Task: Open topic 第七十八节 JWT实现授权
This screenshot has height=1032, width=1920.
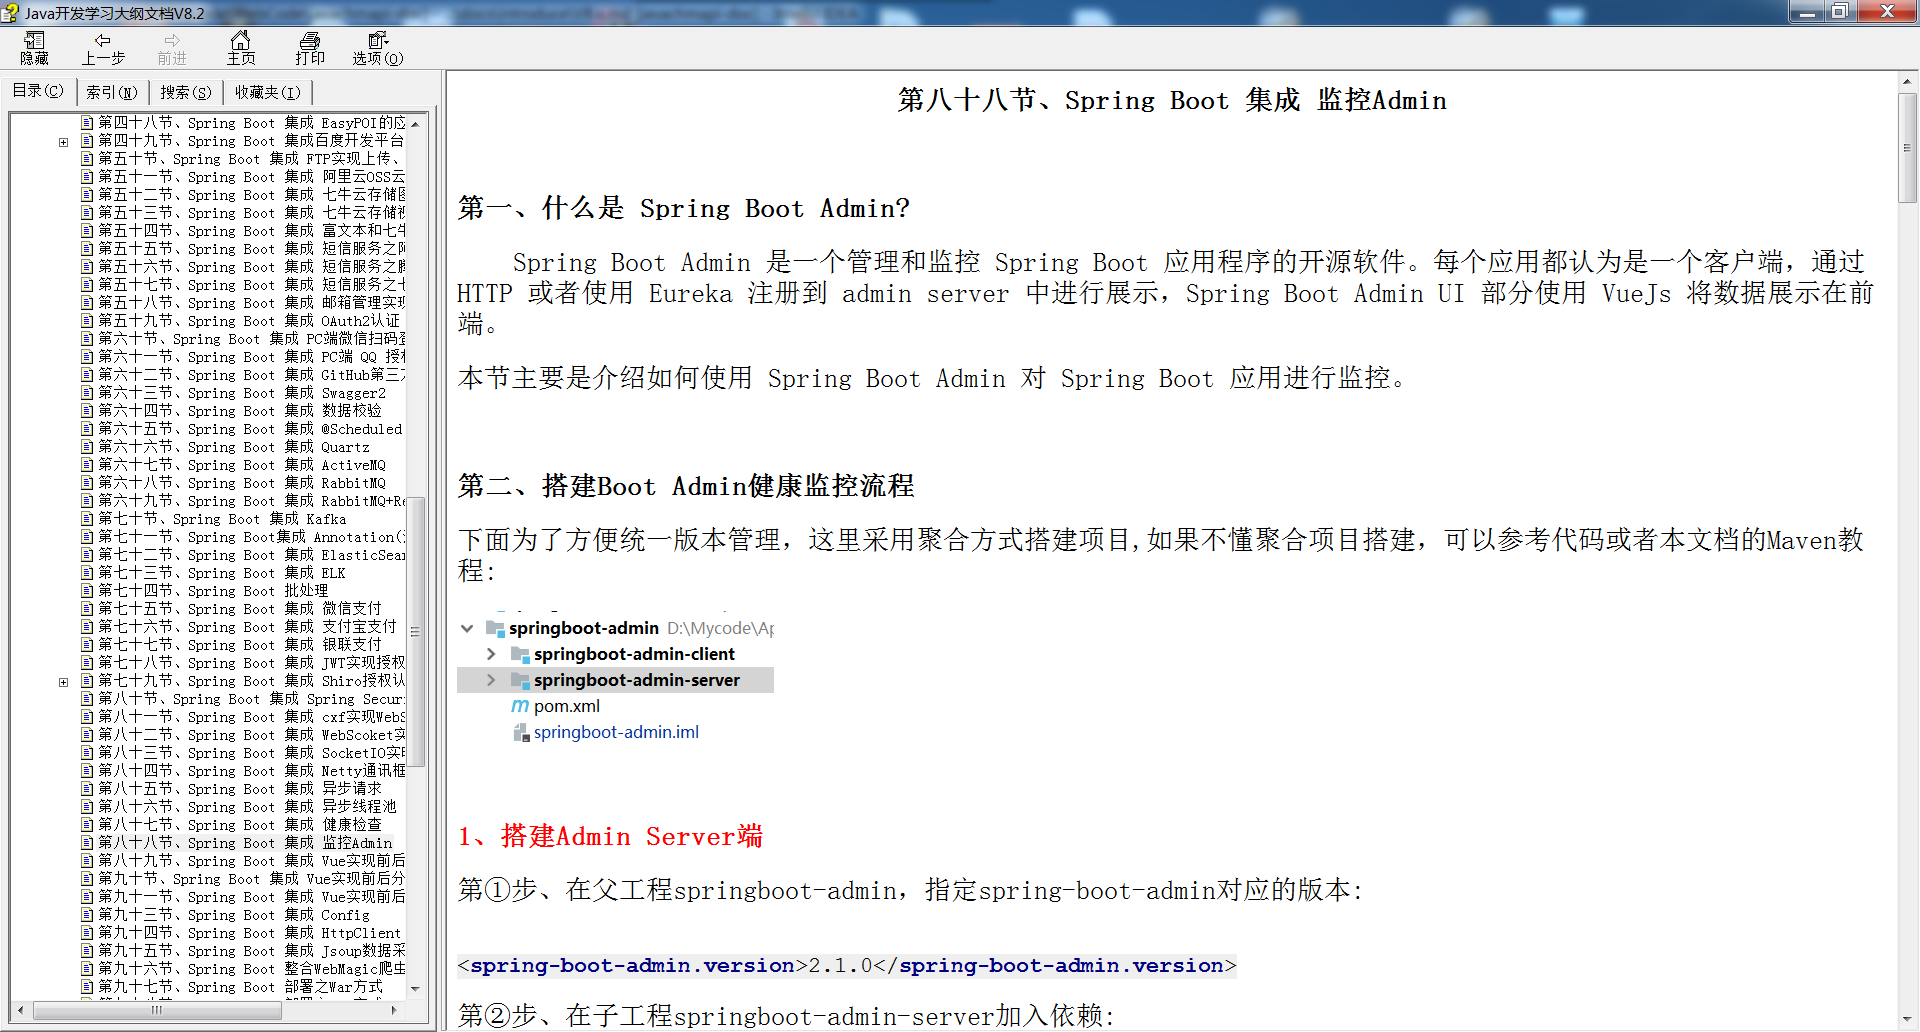Action: (x=252, y=663)
